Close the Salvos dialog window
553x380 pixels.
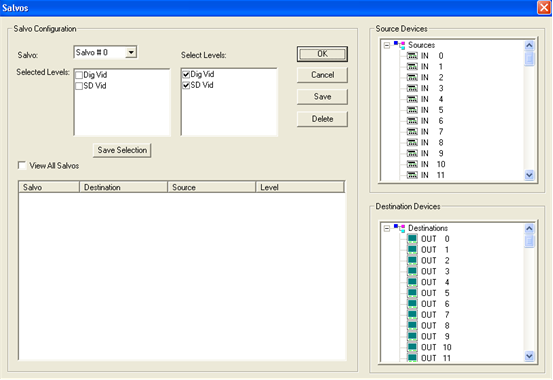(543, 8)
